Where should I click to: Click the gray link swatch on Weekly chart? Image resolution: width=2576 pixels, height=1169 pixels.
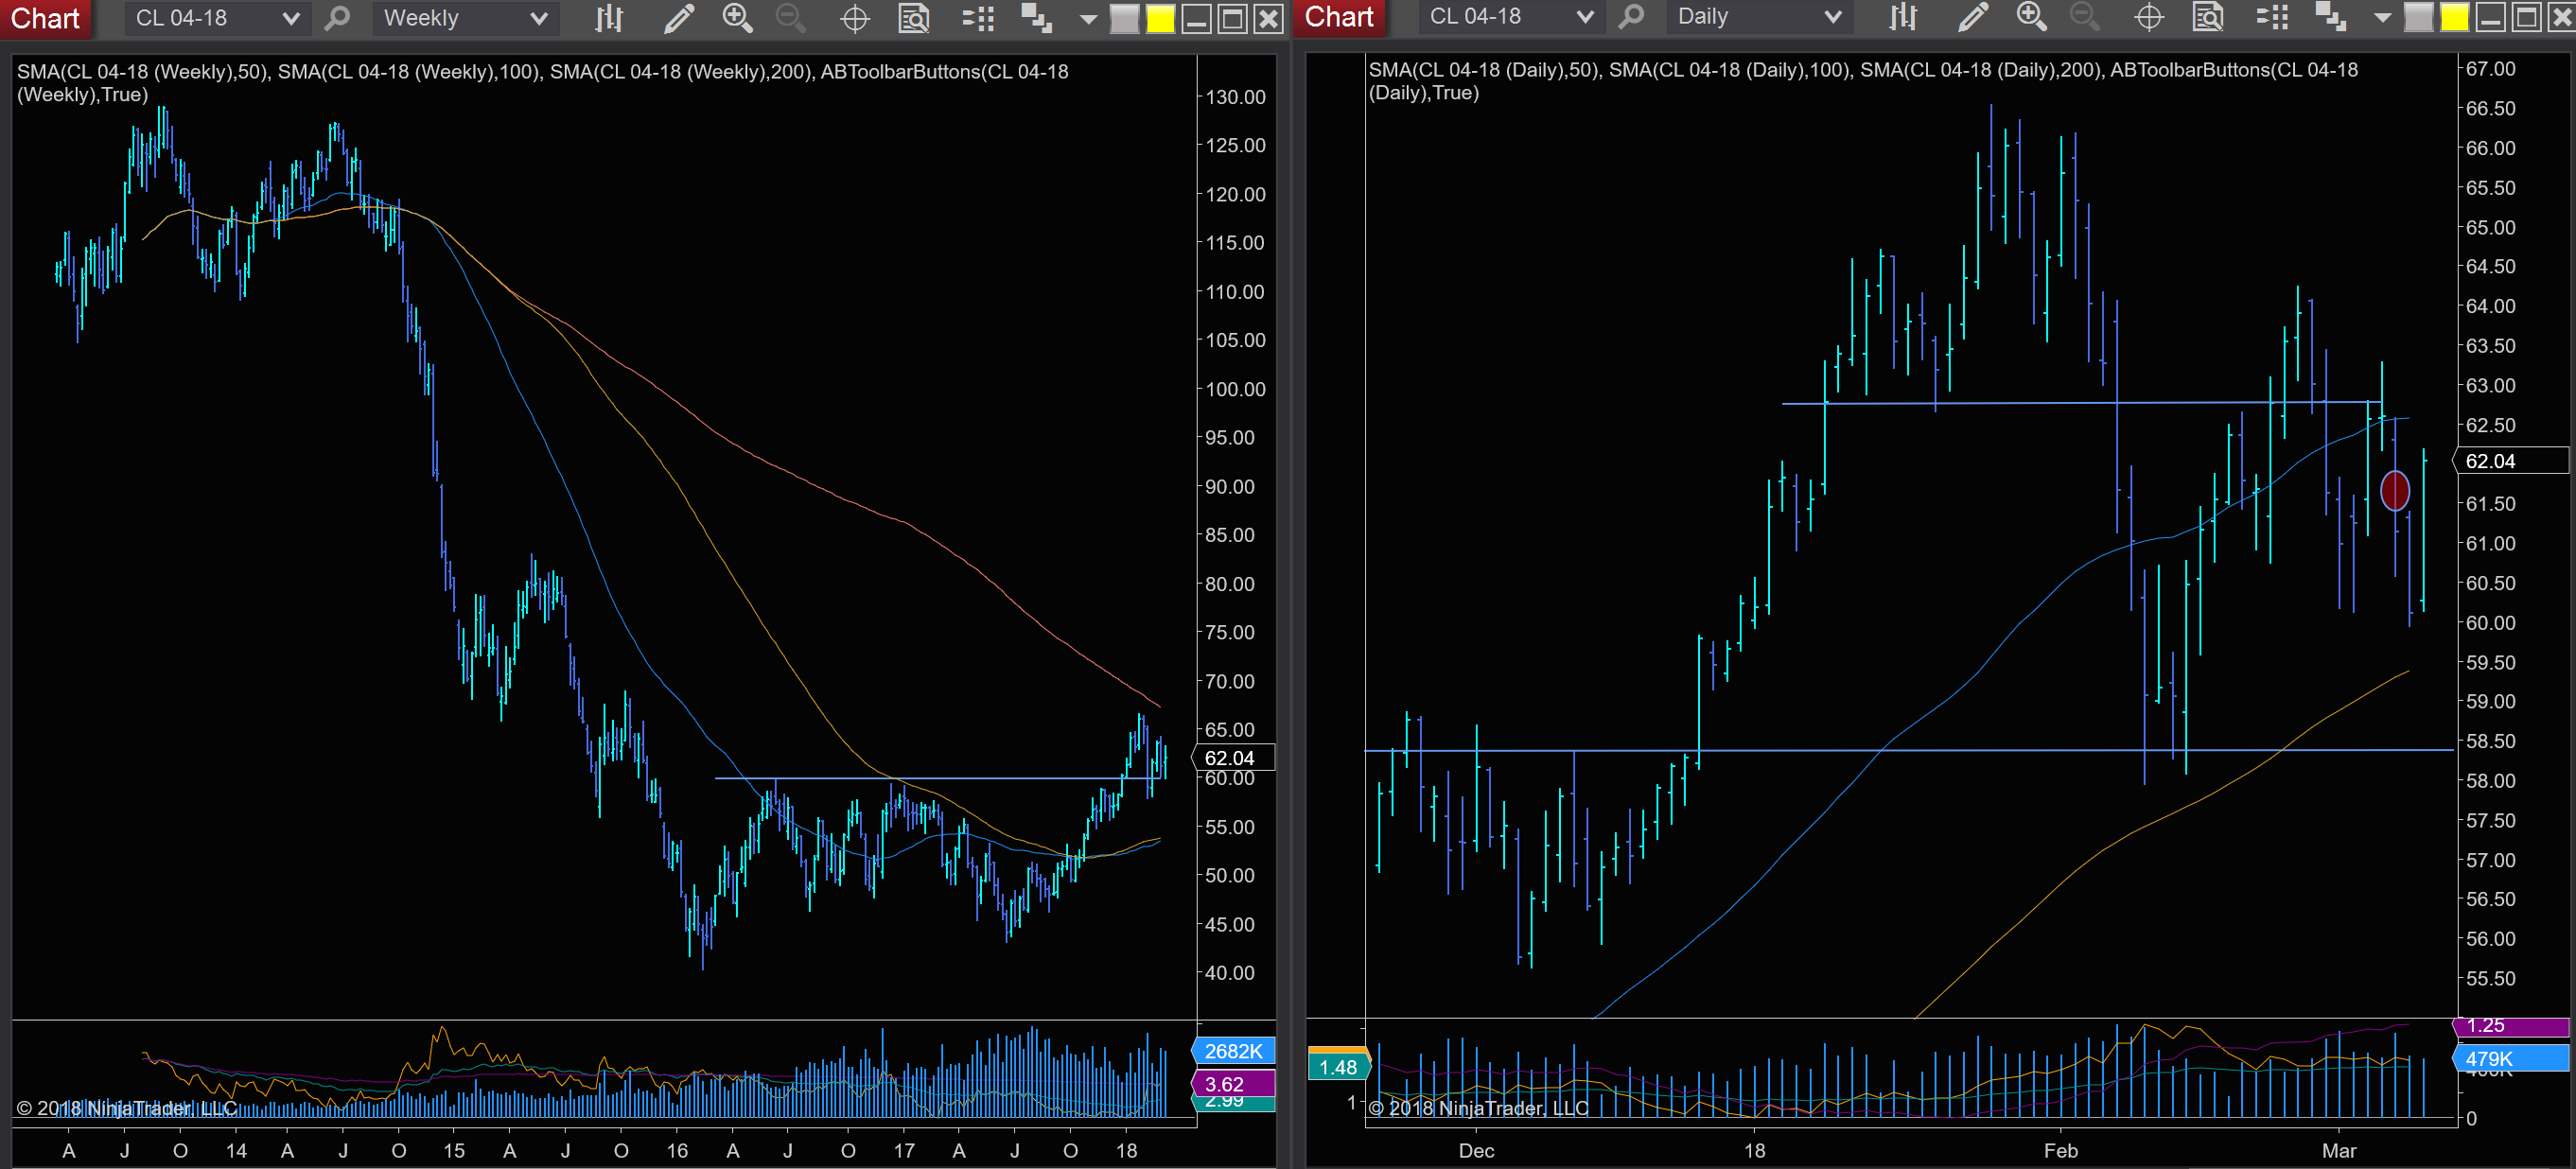1124,18
